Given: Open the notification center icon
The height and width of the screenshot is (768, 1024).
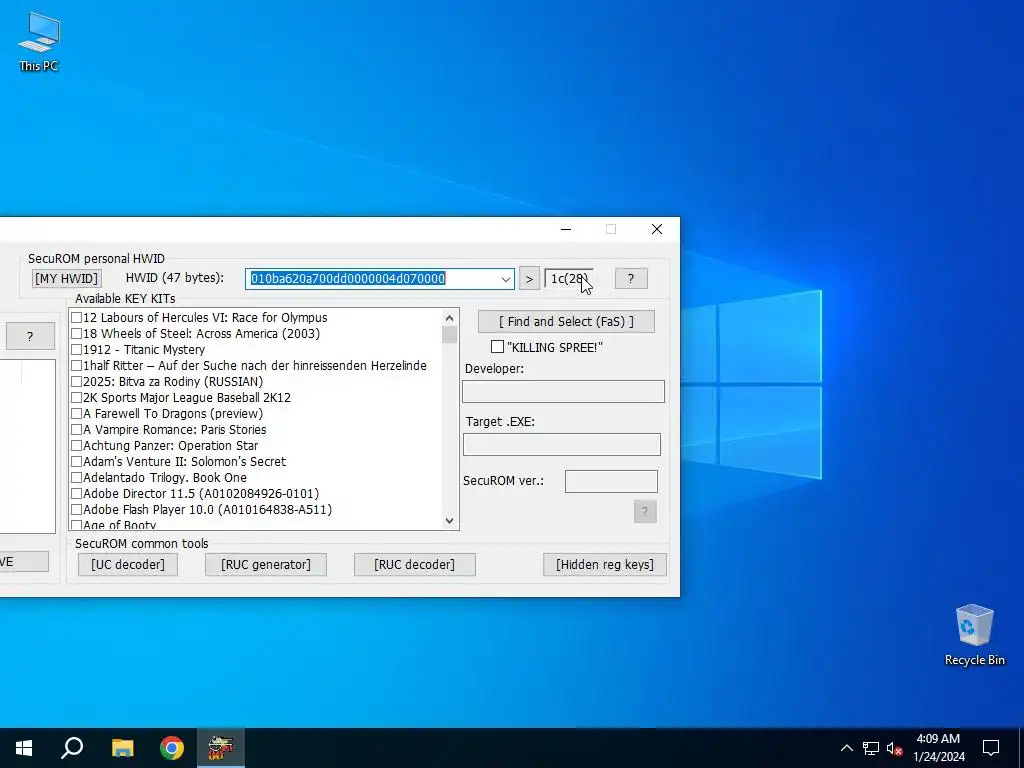Looking at the screenshot, I should tap(991, 748).
